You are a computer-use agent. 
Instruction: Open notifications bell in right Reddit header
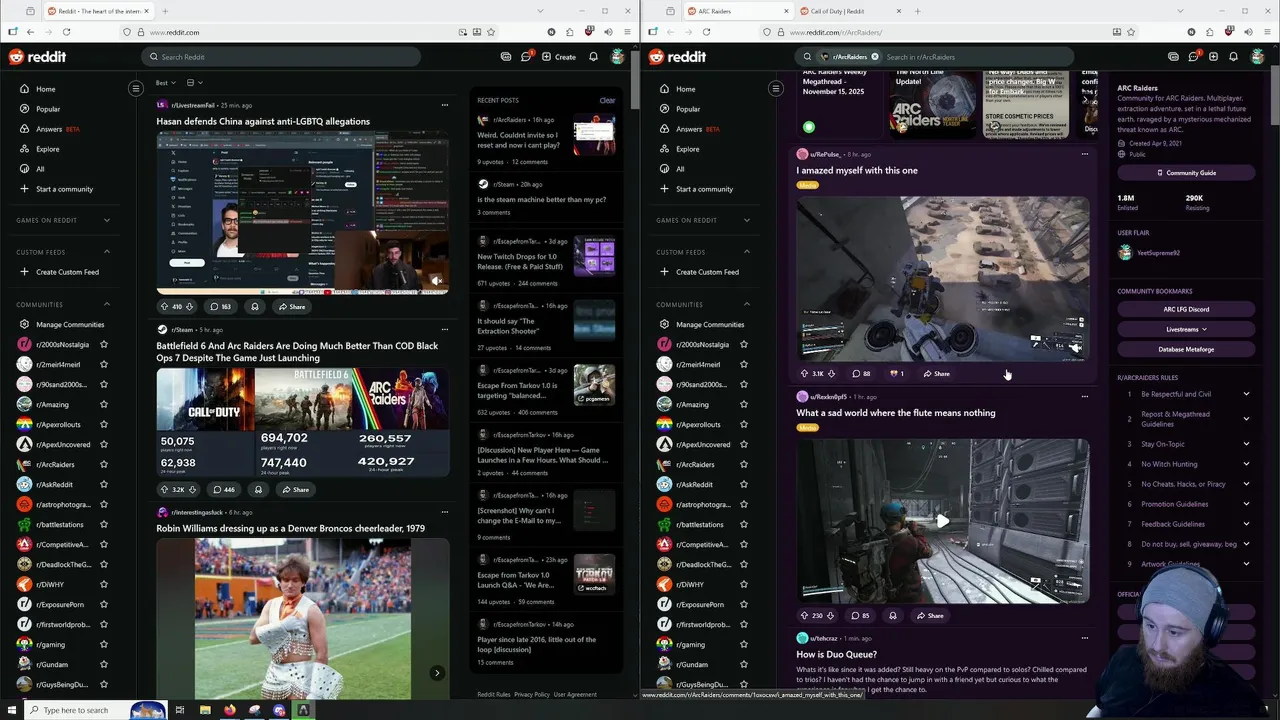click(1233, 57)
